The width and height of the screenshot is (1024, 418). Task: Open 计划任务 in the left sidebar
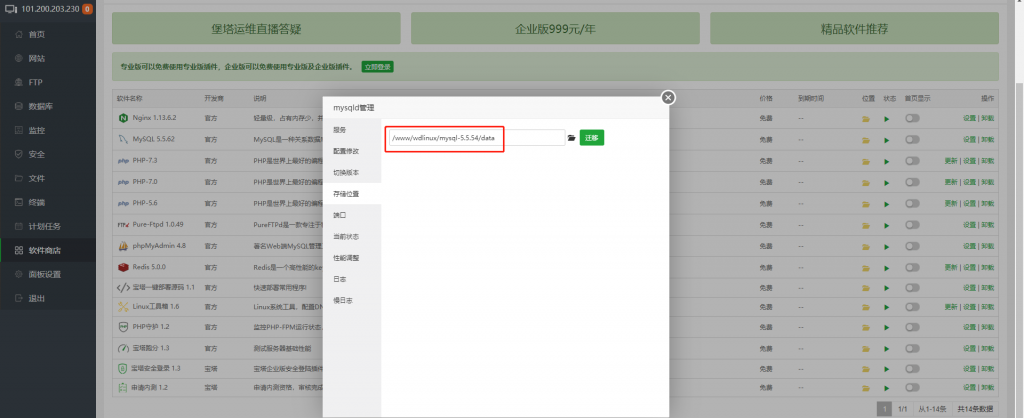click(48, 227)
